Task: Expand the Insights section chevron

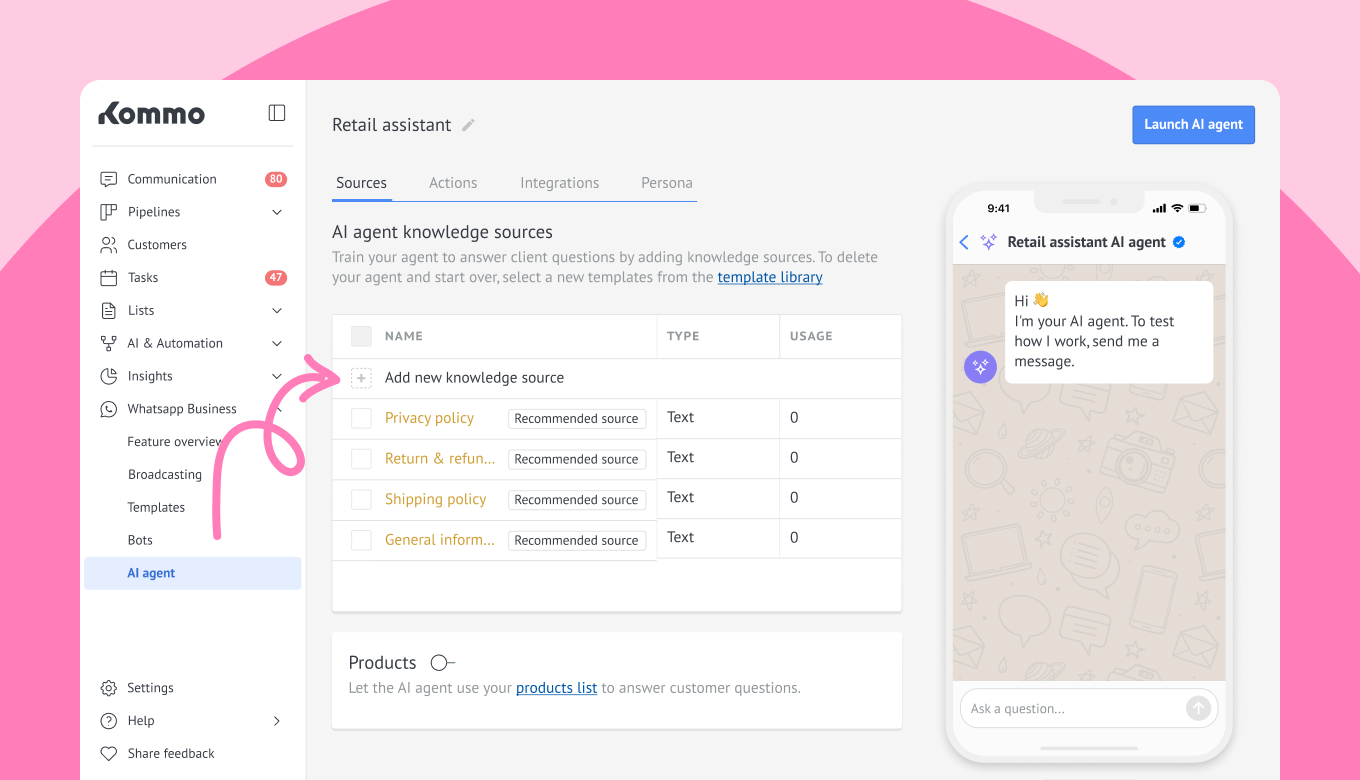Action: (277, 376)
